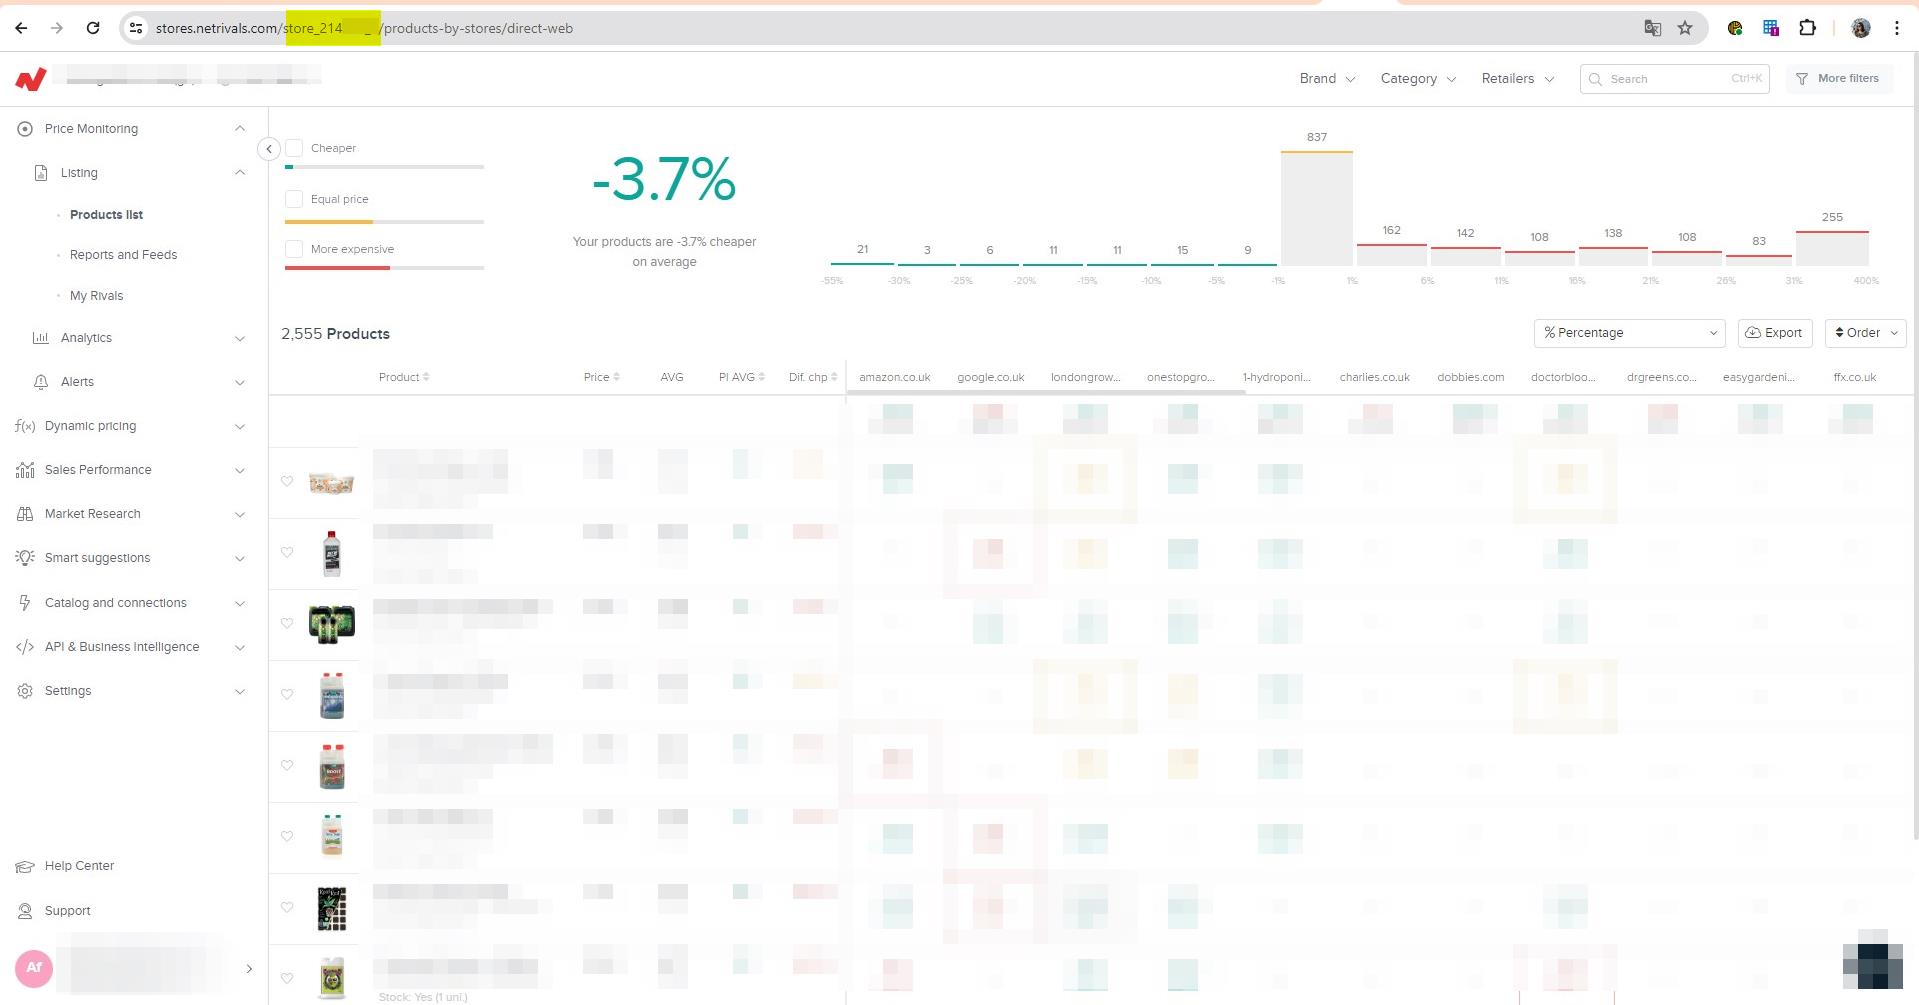
Task: Enable the Cheaper checkbox filter
Action: click(x=294, y=148)
